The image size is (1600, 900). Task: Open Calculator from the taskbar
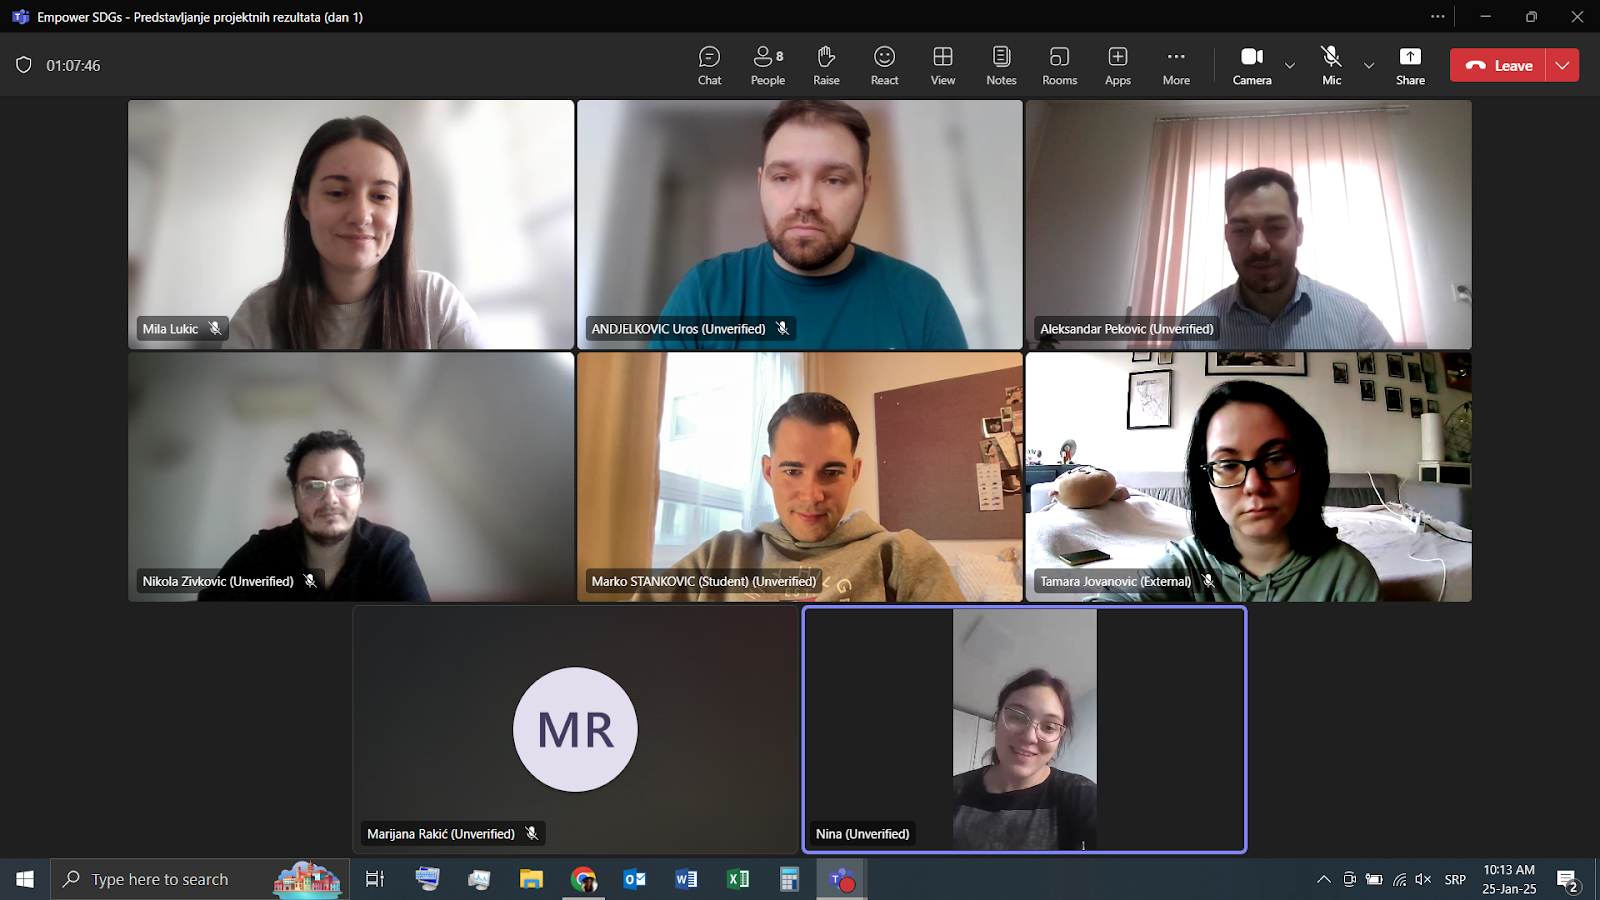tap(789, 879)
